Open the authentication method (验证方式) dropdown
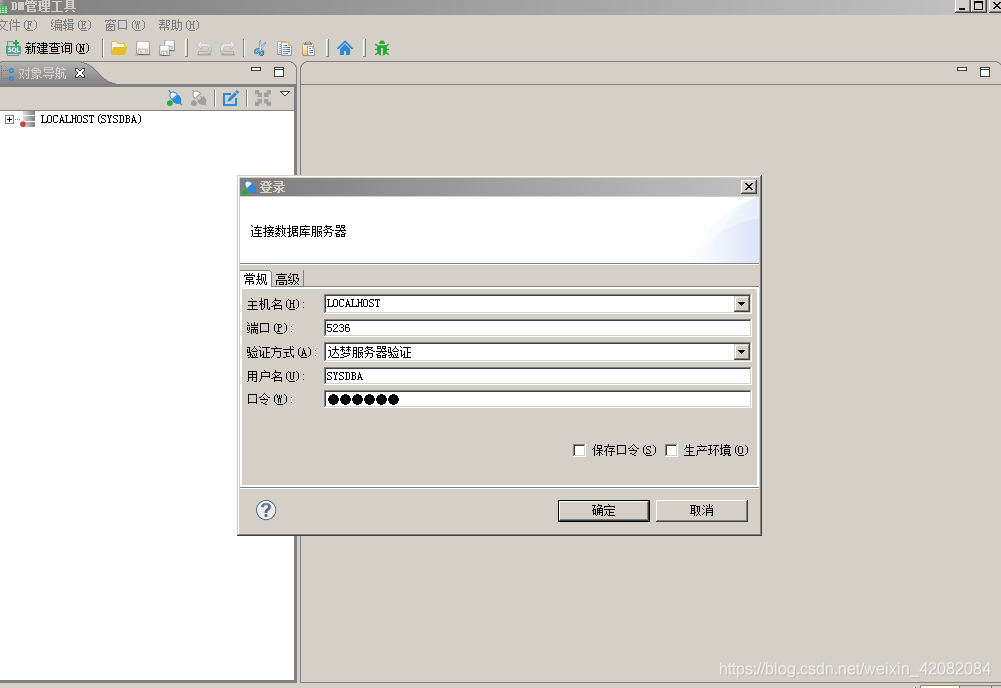 pyautogui.click(x=741, y=352)
